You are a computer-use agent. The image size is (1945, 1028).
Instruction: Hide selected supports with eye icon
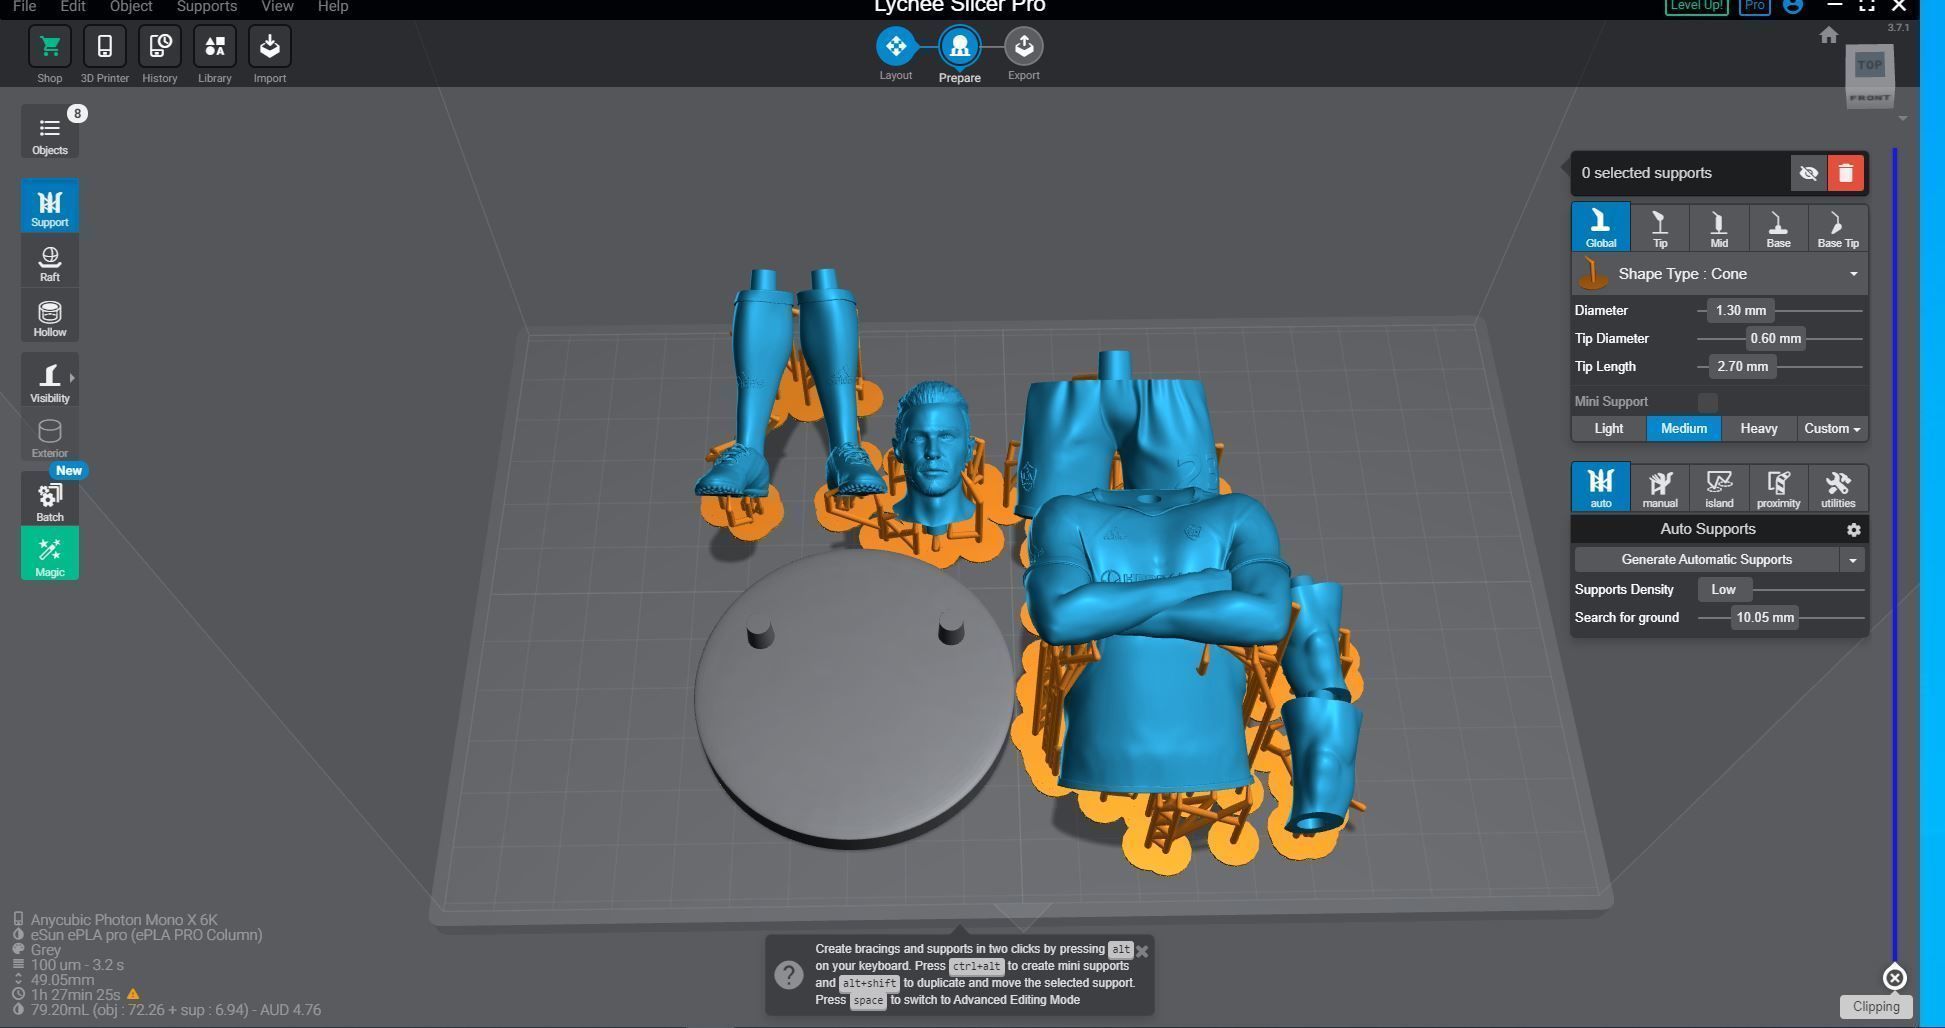(x=1808, y=173)
